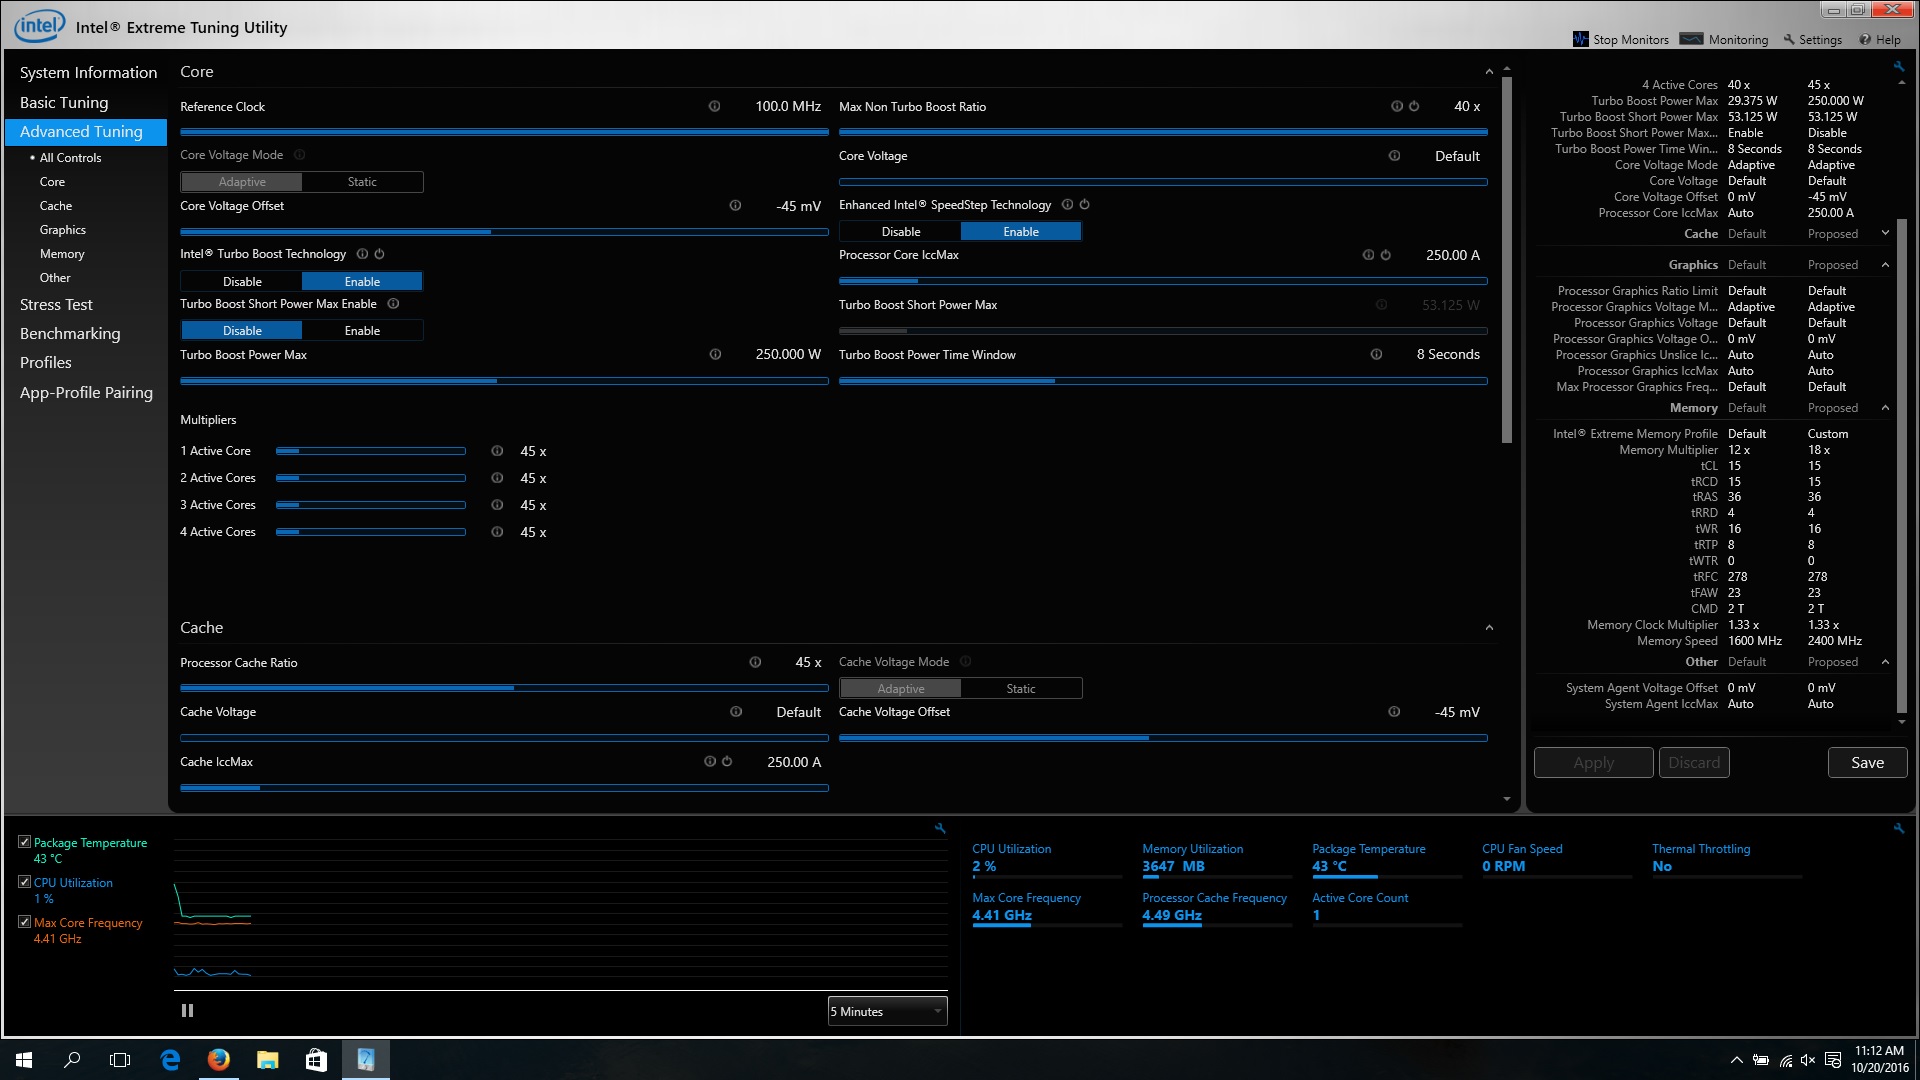Click the info icon for Max Non Turbo Boost Ratio
The width and height of the screenshot is (1920, 1080).
click(x=1396, y=106)
